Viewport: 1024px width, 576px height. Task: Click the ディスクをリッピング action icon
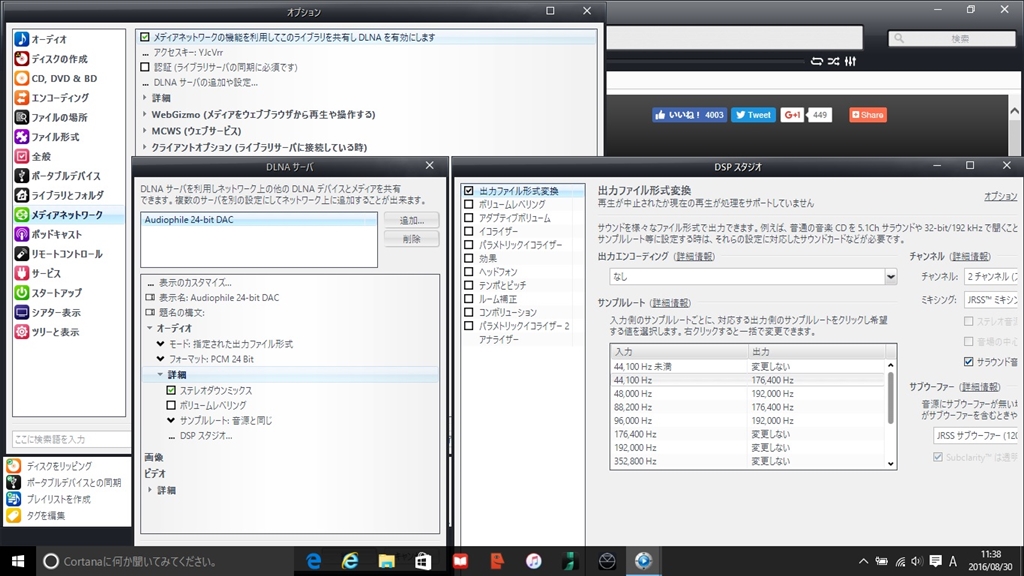point(14,466)
